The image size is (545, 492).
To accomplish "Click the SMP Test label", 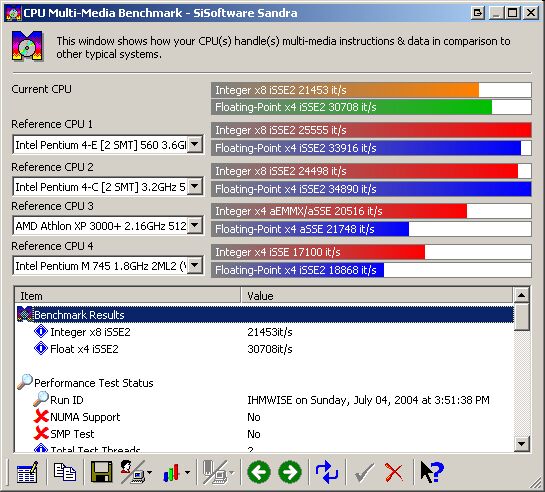I will pos(72,434).
